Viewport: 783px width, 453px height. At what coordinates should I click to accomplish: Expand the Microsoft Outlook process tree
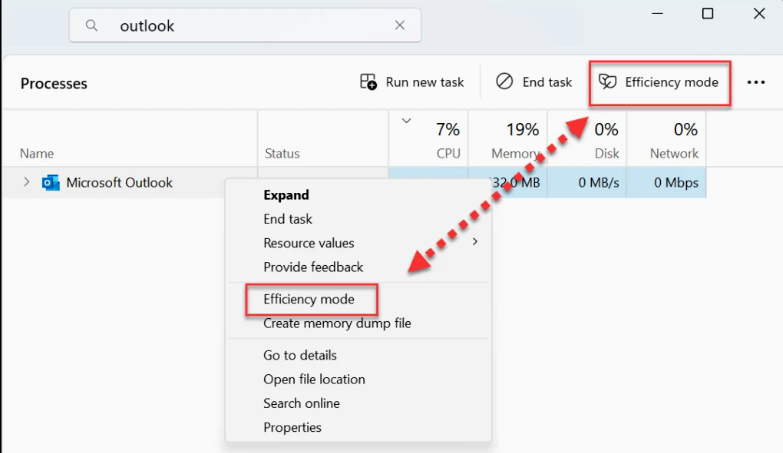click(27, 183)
